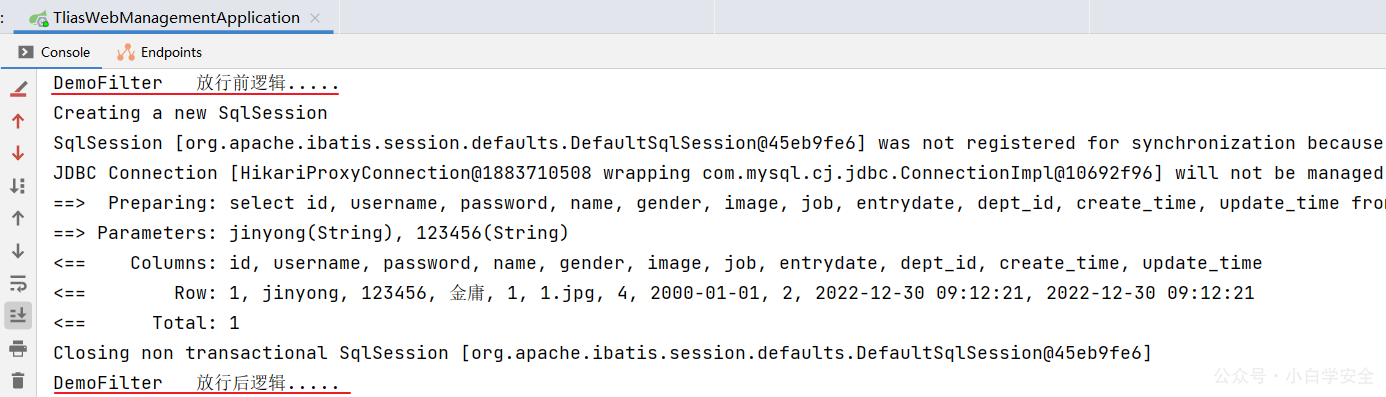Switch to the Console tab
Image resolution: width=1386 pixels, height=397 pixels.
click(x=54, y=52)
